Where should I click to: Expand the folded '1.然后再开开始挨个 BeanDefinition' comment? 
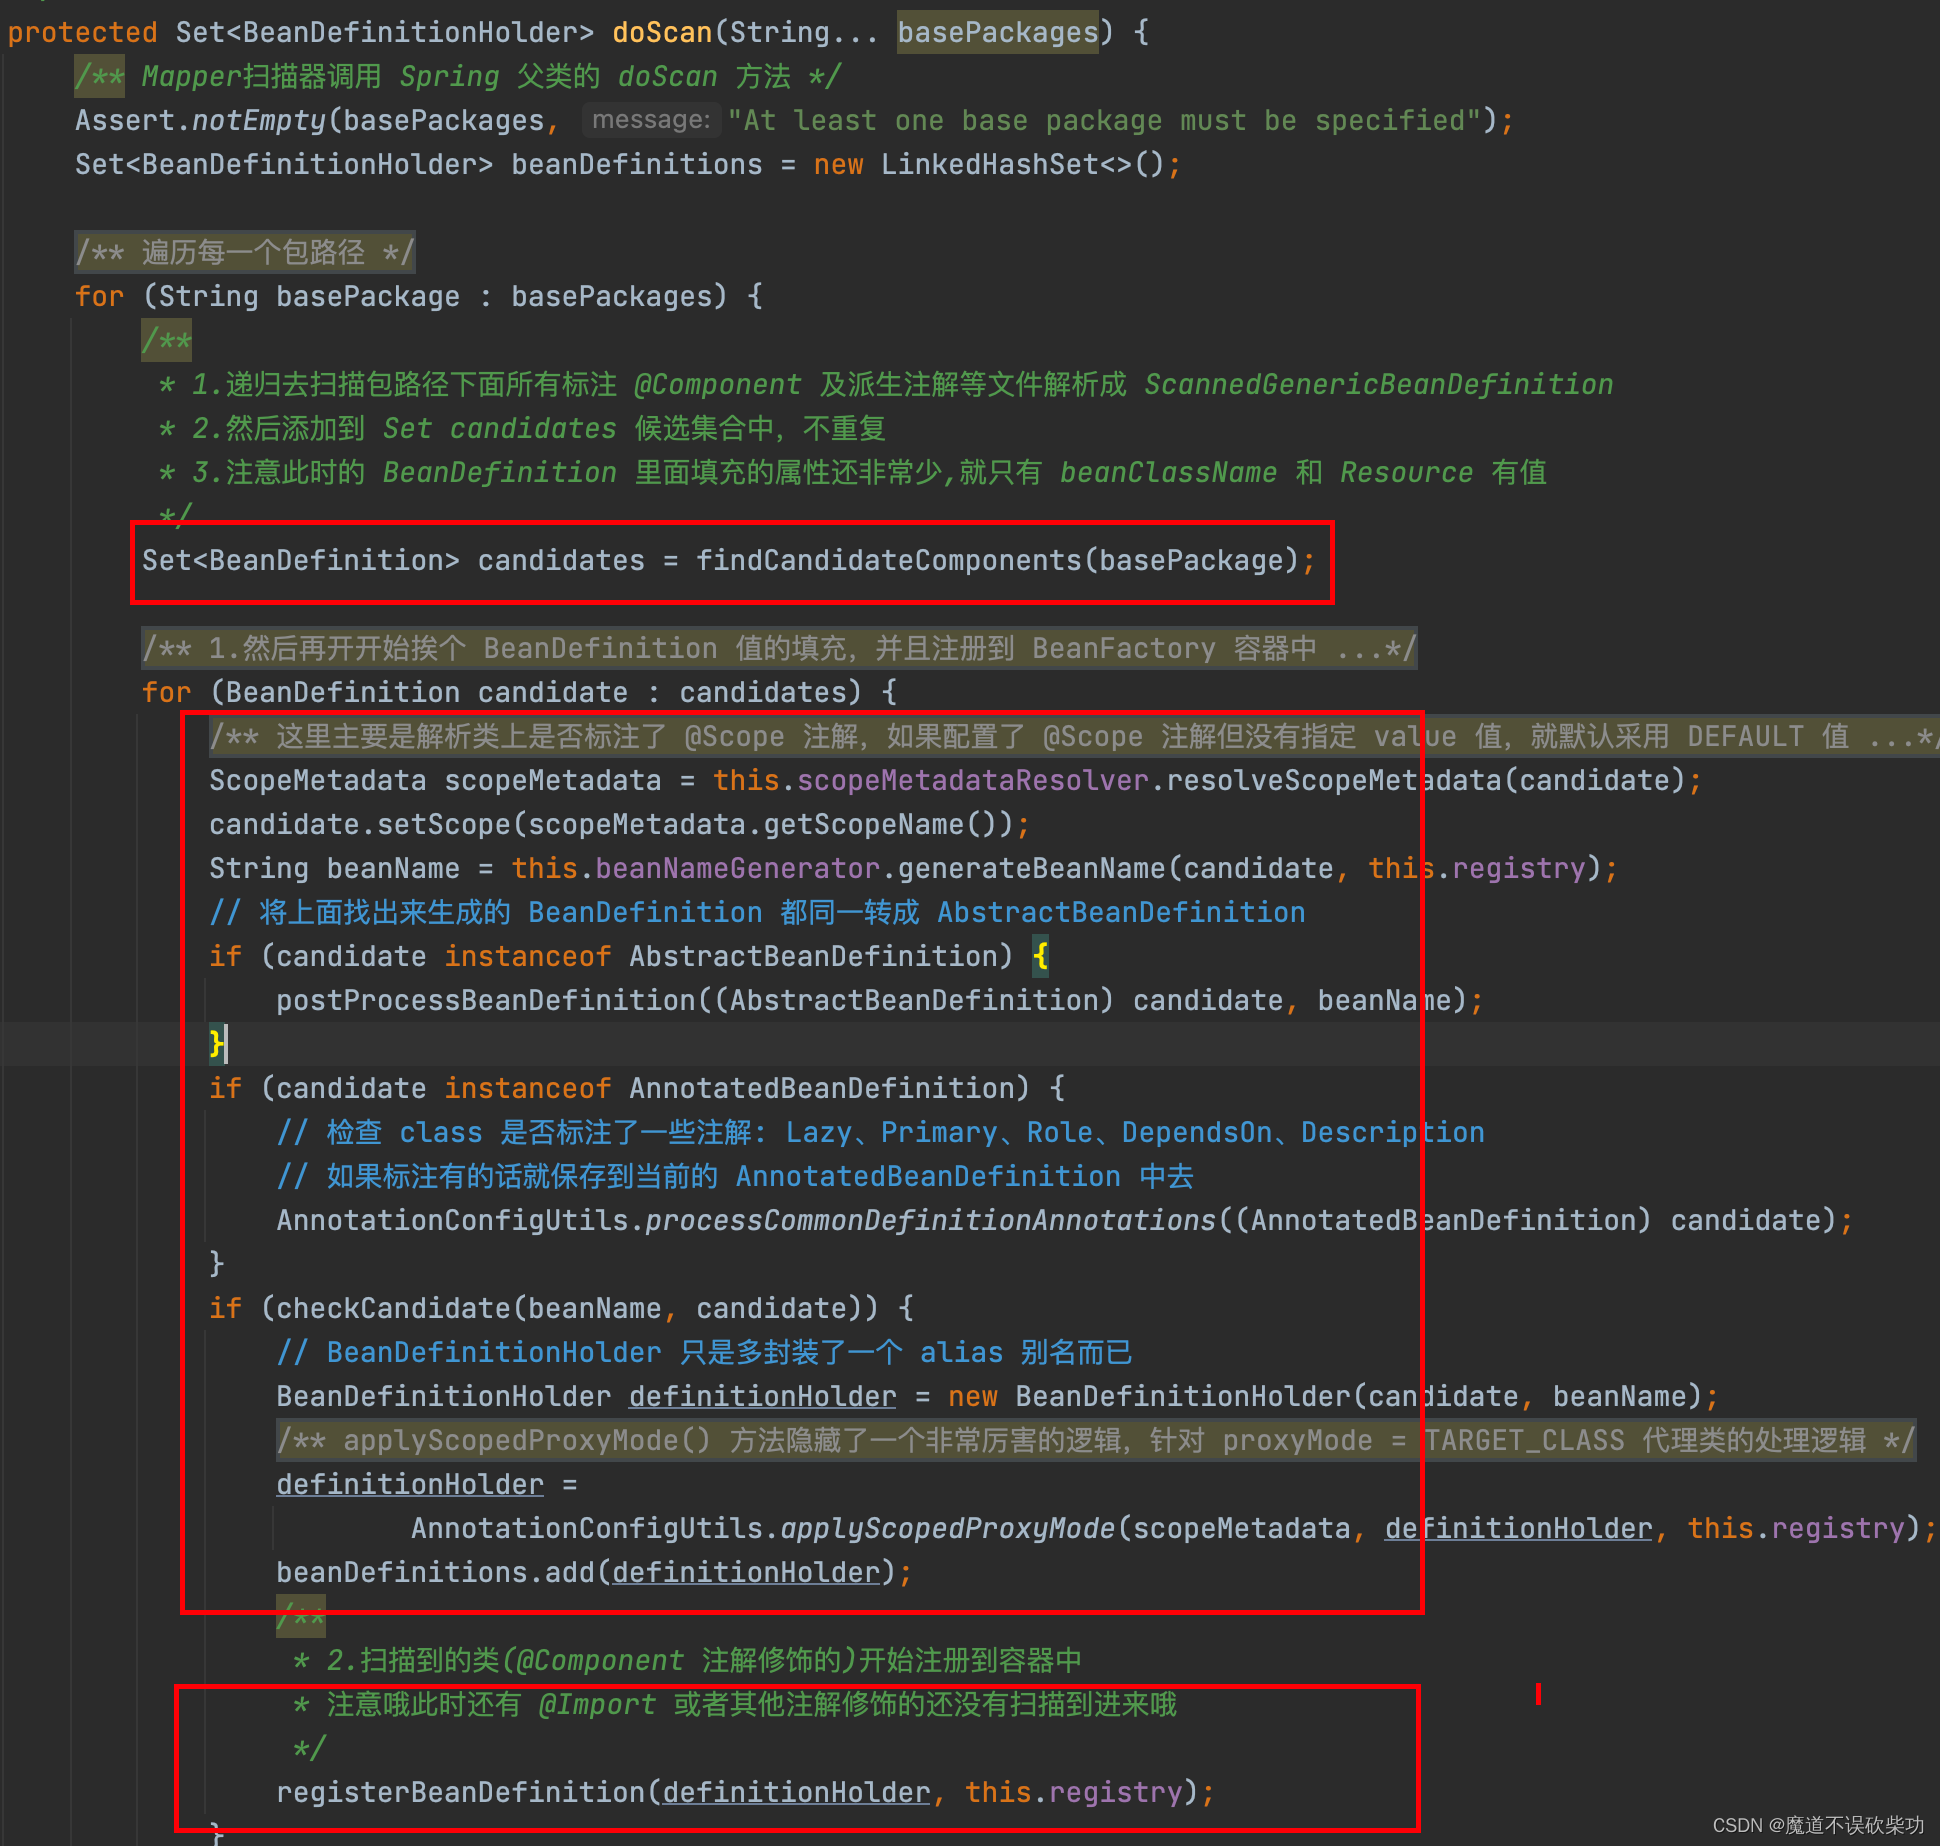[x=778, y=648]
